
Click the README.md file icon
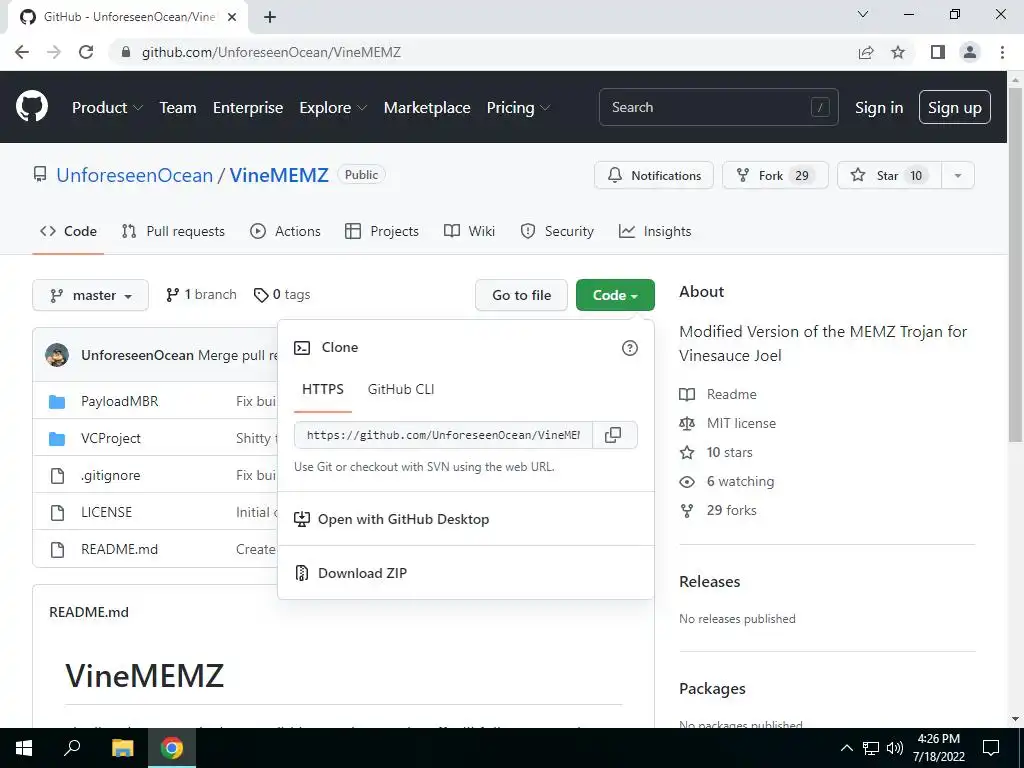click(57, 549)
